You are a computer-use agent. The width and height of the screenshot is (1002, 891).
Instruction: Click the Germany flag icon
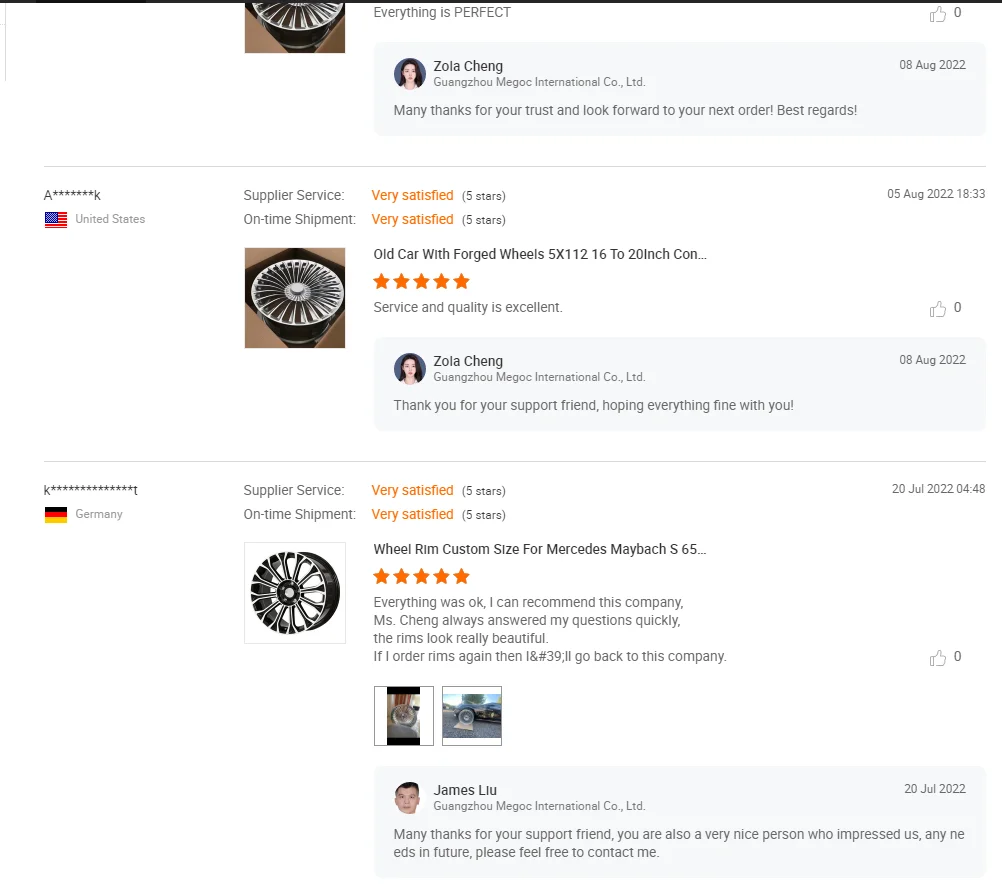pyautogui.click(x=56, y=515)
